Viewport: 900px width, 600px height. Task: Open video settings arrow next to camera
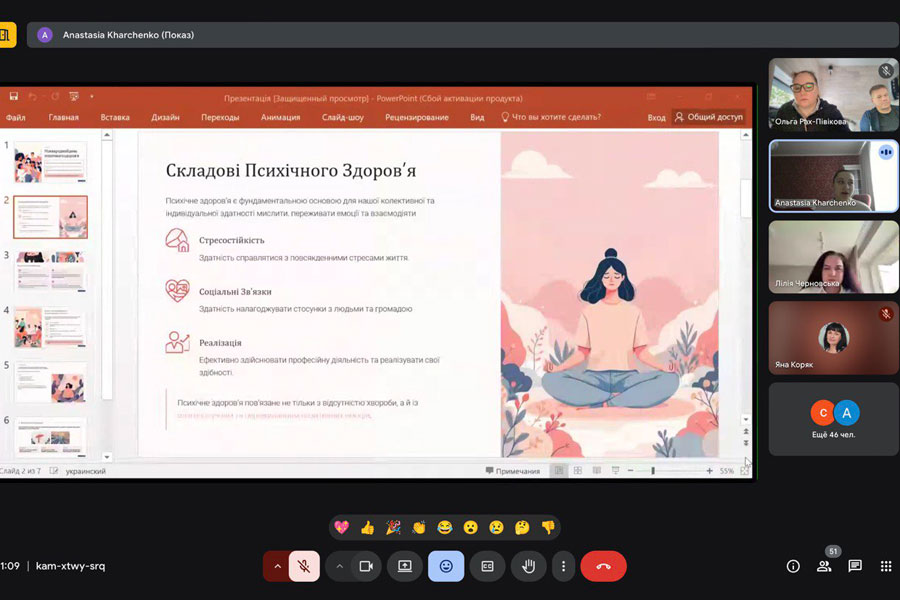coord(340,566)
